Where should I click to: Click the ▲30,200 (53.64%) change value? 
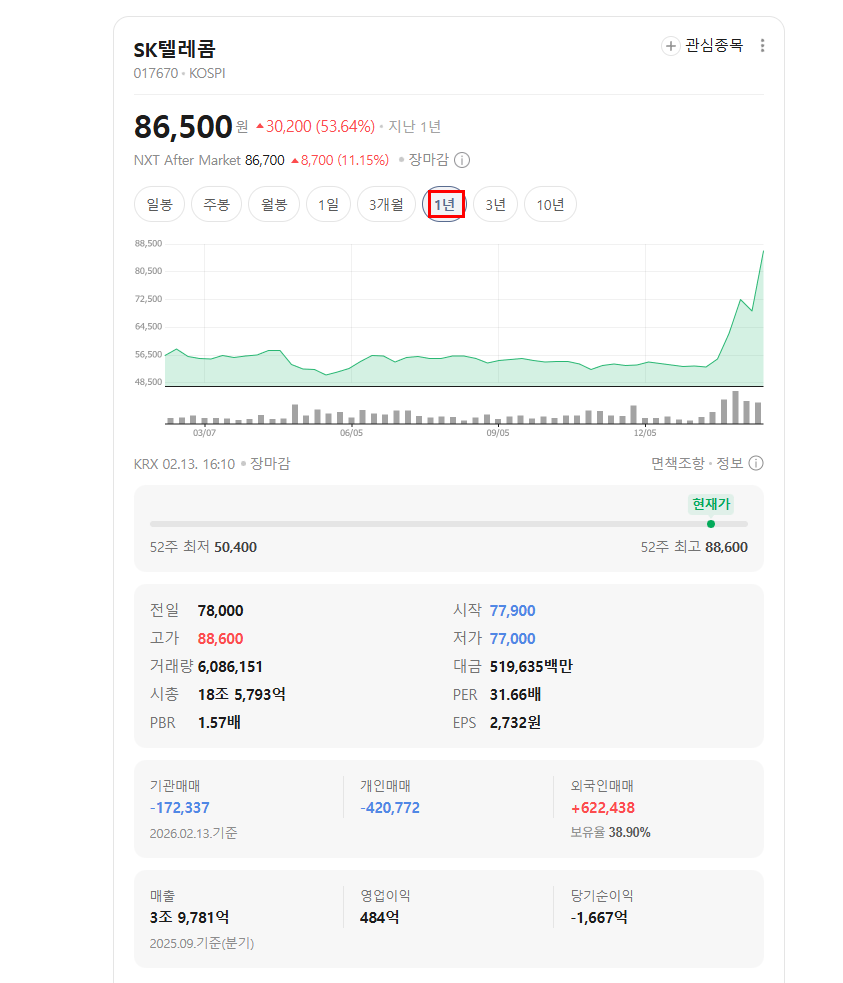click(315, 127)
